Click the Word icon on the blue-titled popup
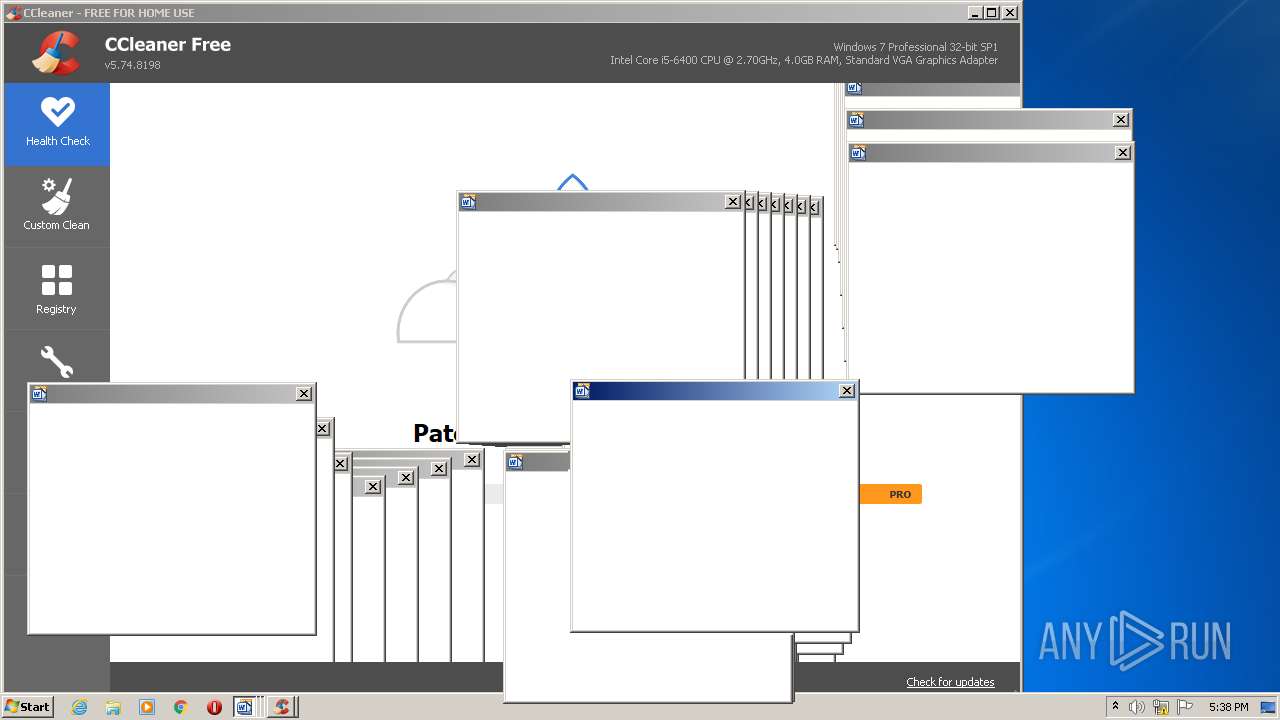The width and height of the screenshot is (1280, 720). pos(582,391)
